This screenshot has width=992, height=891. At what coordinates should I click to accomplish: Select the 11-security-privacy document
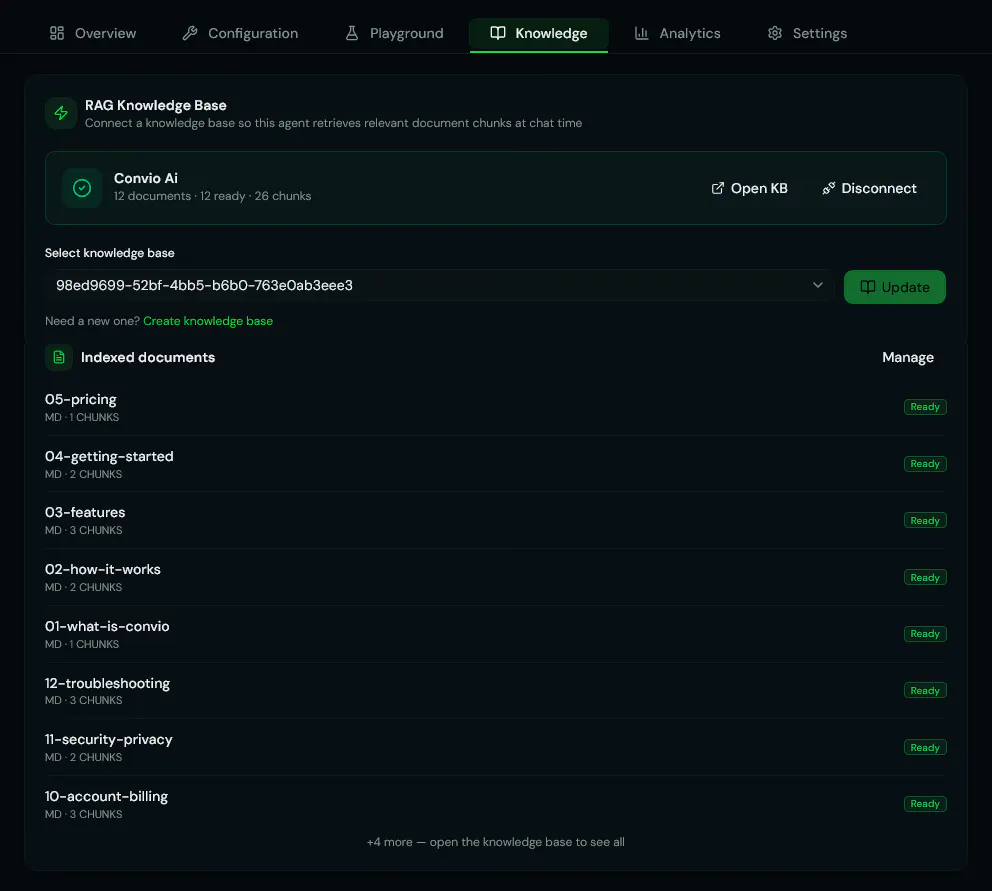click(x=495, y=747)
